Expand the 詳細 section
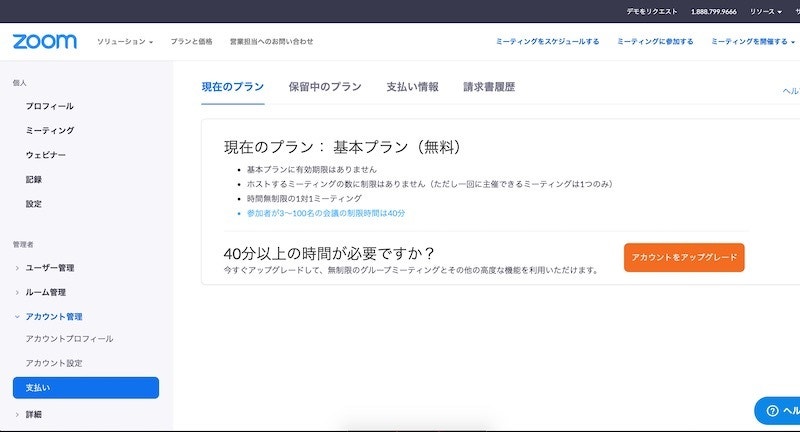Image resolution: width=800 pixels, height=432 pixels. point(33,413)
